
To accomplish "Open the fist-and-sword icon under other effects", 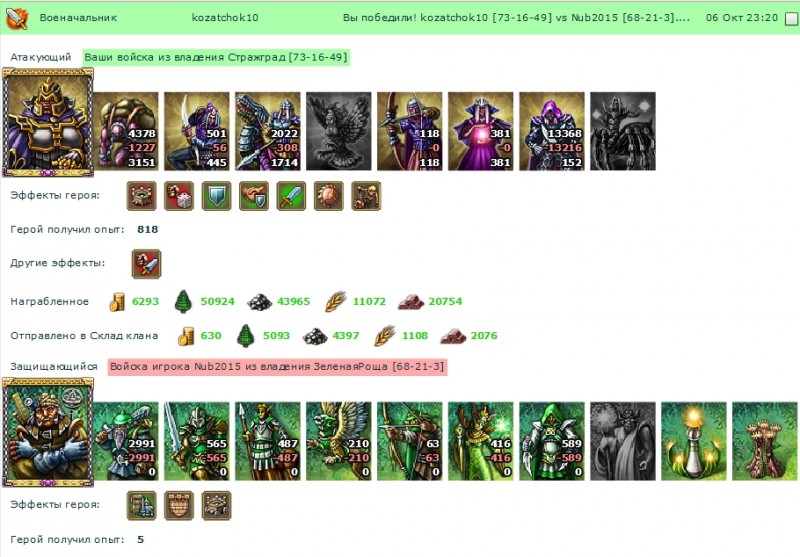I will [x=146, y=264].
